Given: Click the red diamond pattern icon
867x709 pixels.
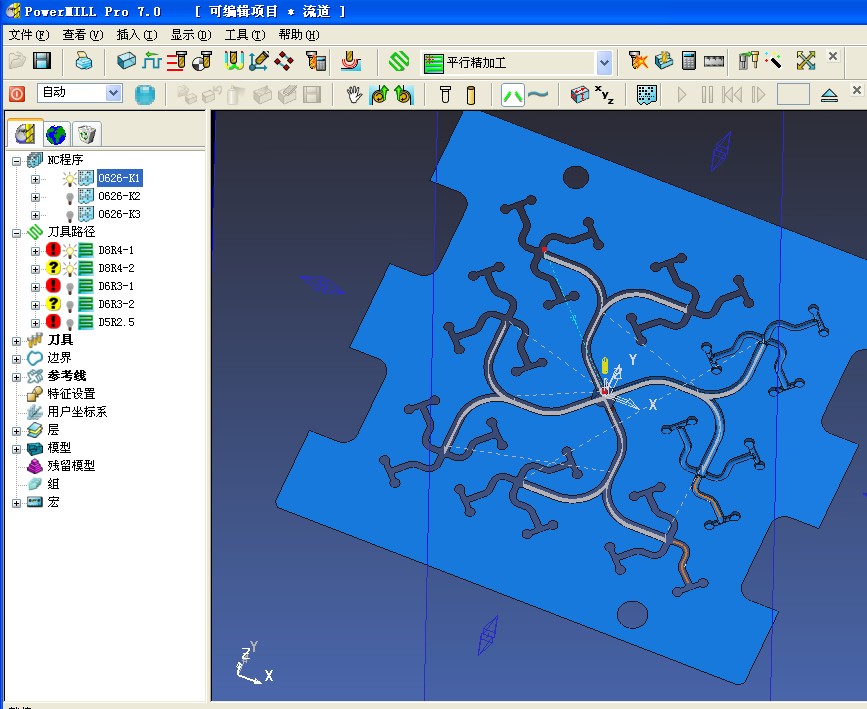Looking at the screenshot, I should tap(284, 61).
